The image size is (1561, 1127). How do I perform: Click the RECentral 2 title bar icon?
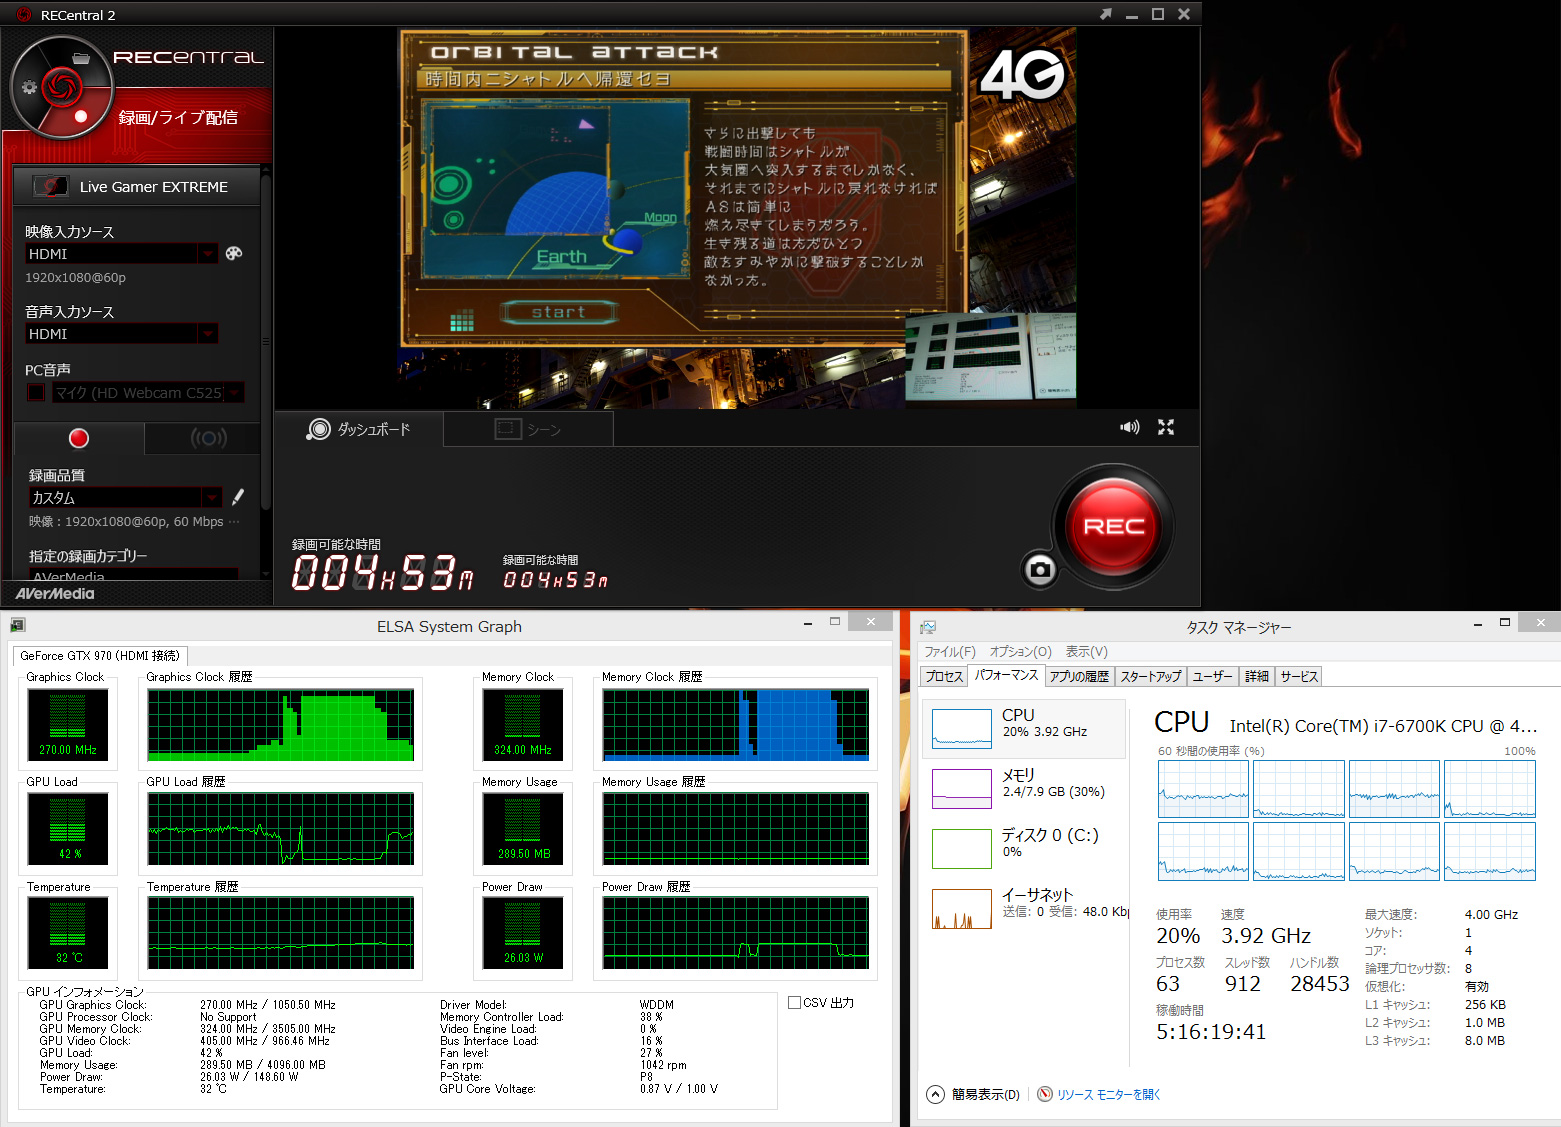pyautogui.click(x=24, y=15)
